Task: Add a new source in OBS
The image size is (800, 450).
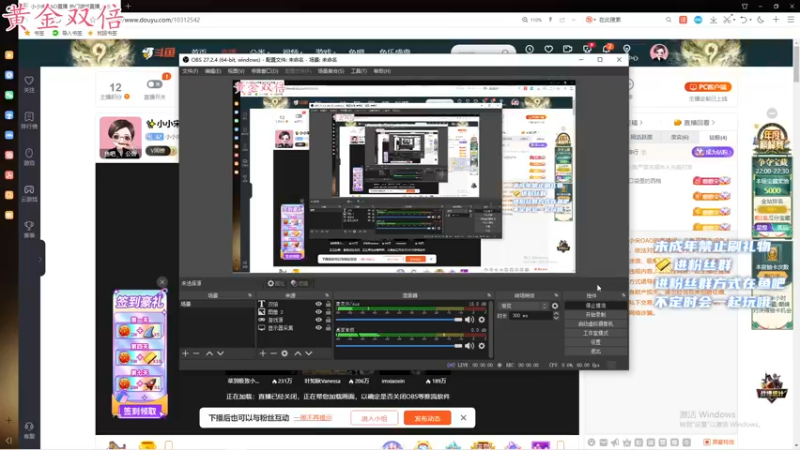Action: [x=262, y=353]
